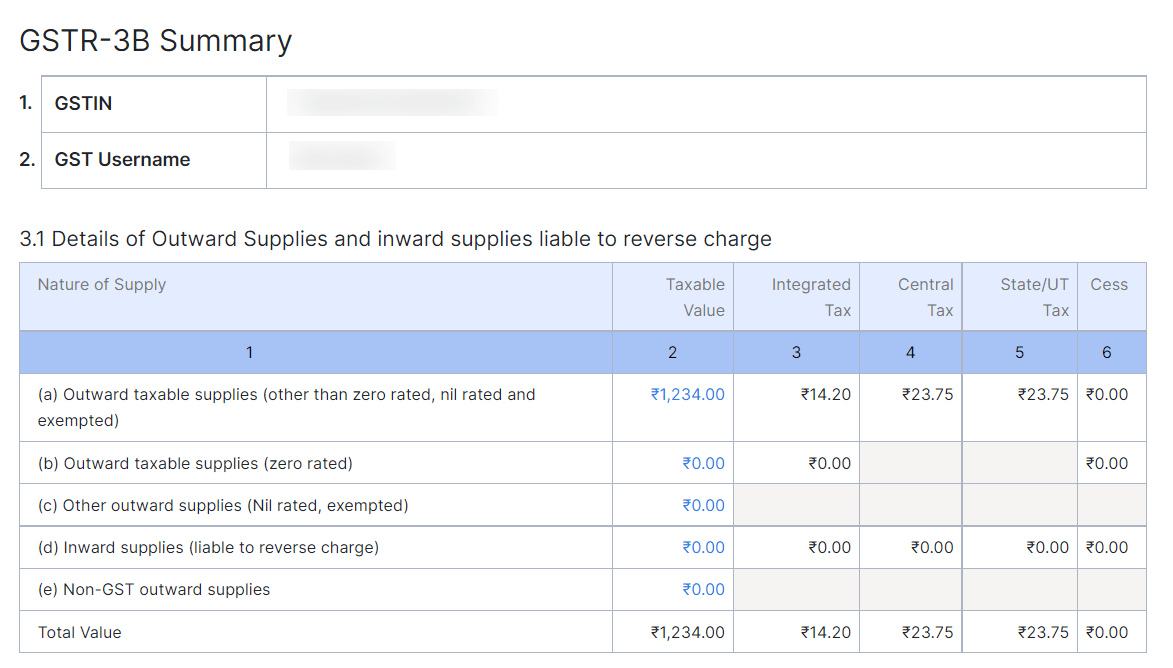Screen dimensions: 1173x668
Task: Open taxable value link of nil rated supplies
Action: [707, 504]
